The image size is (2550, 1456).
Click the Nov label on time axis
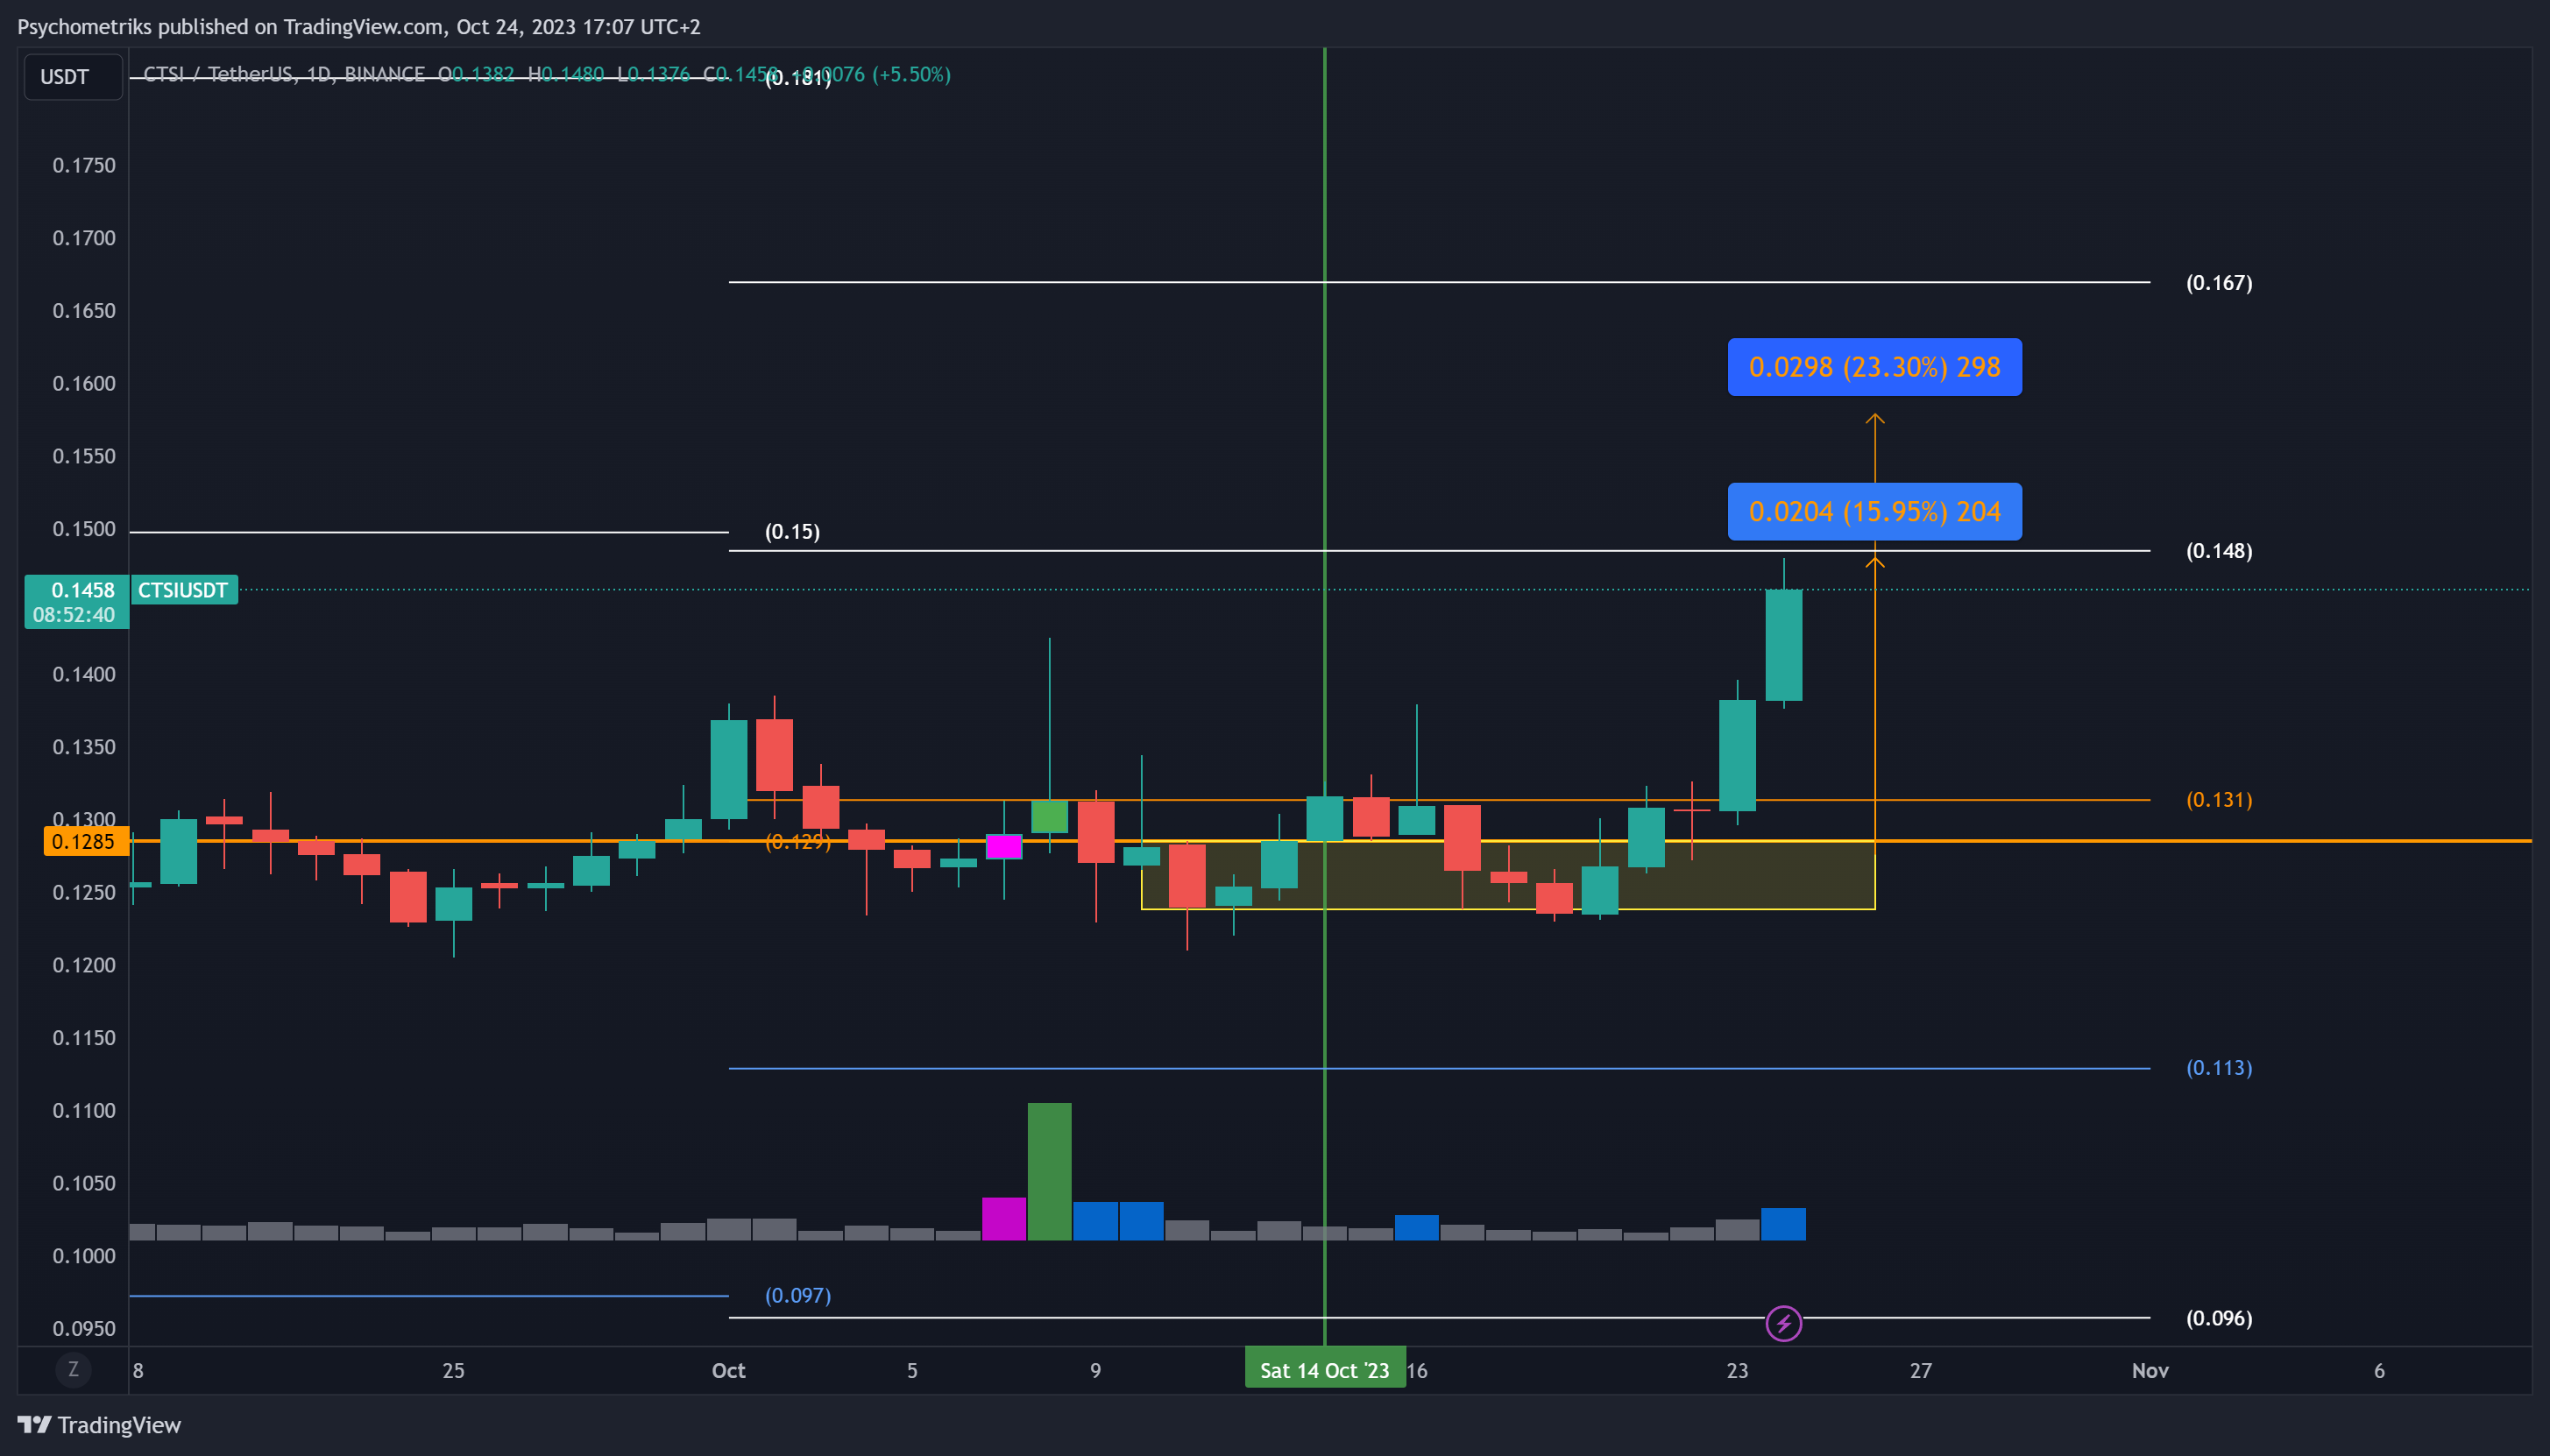2149,1370
